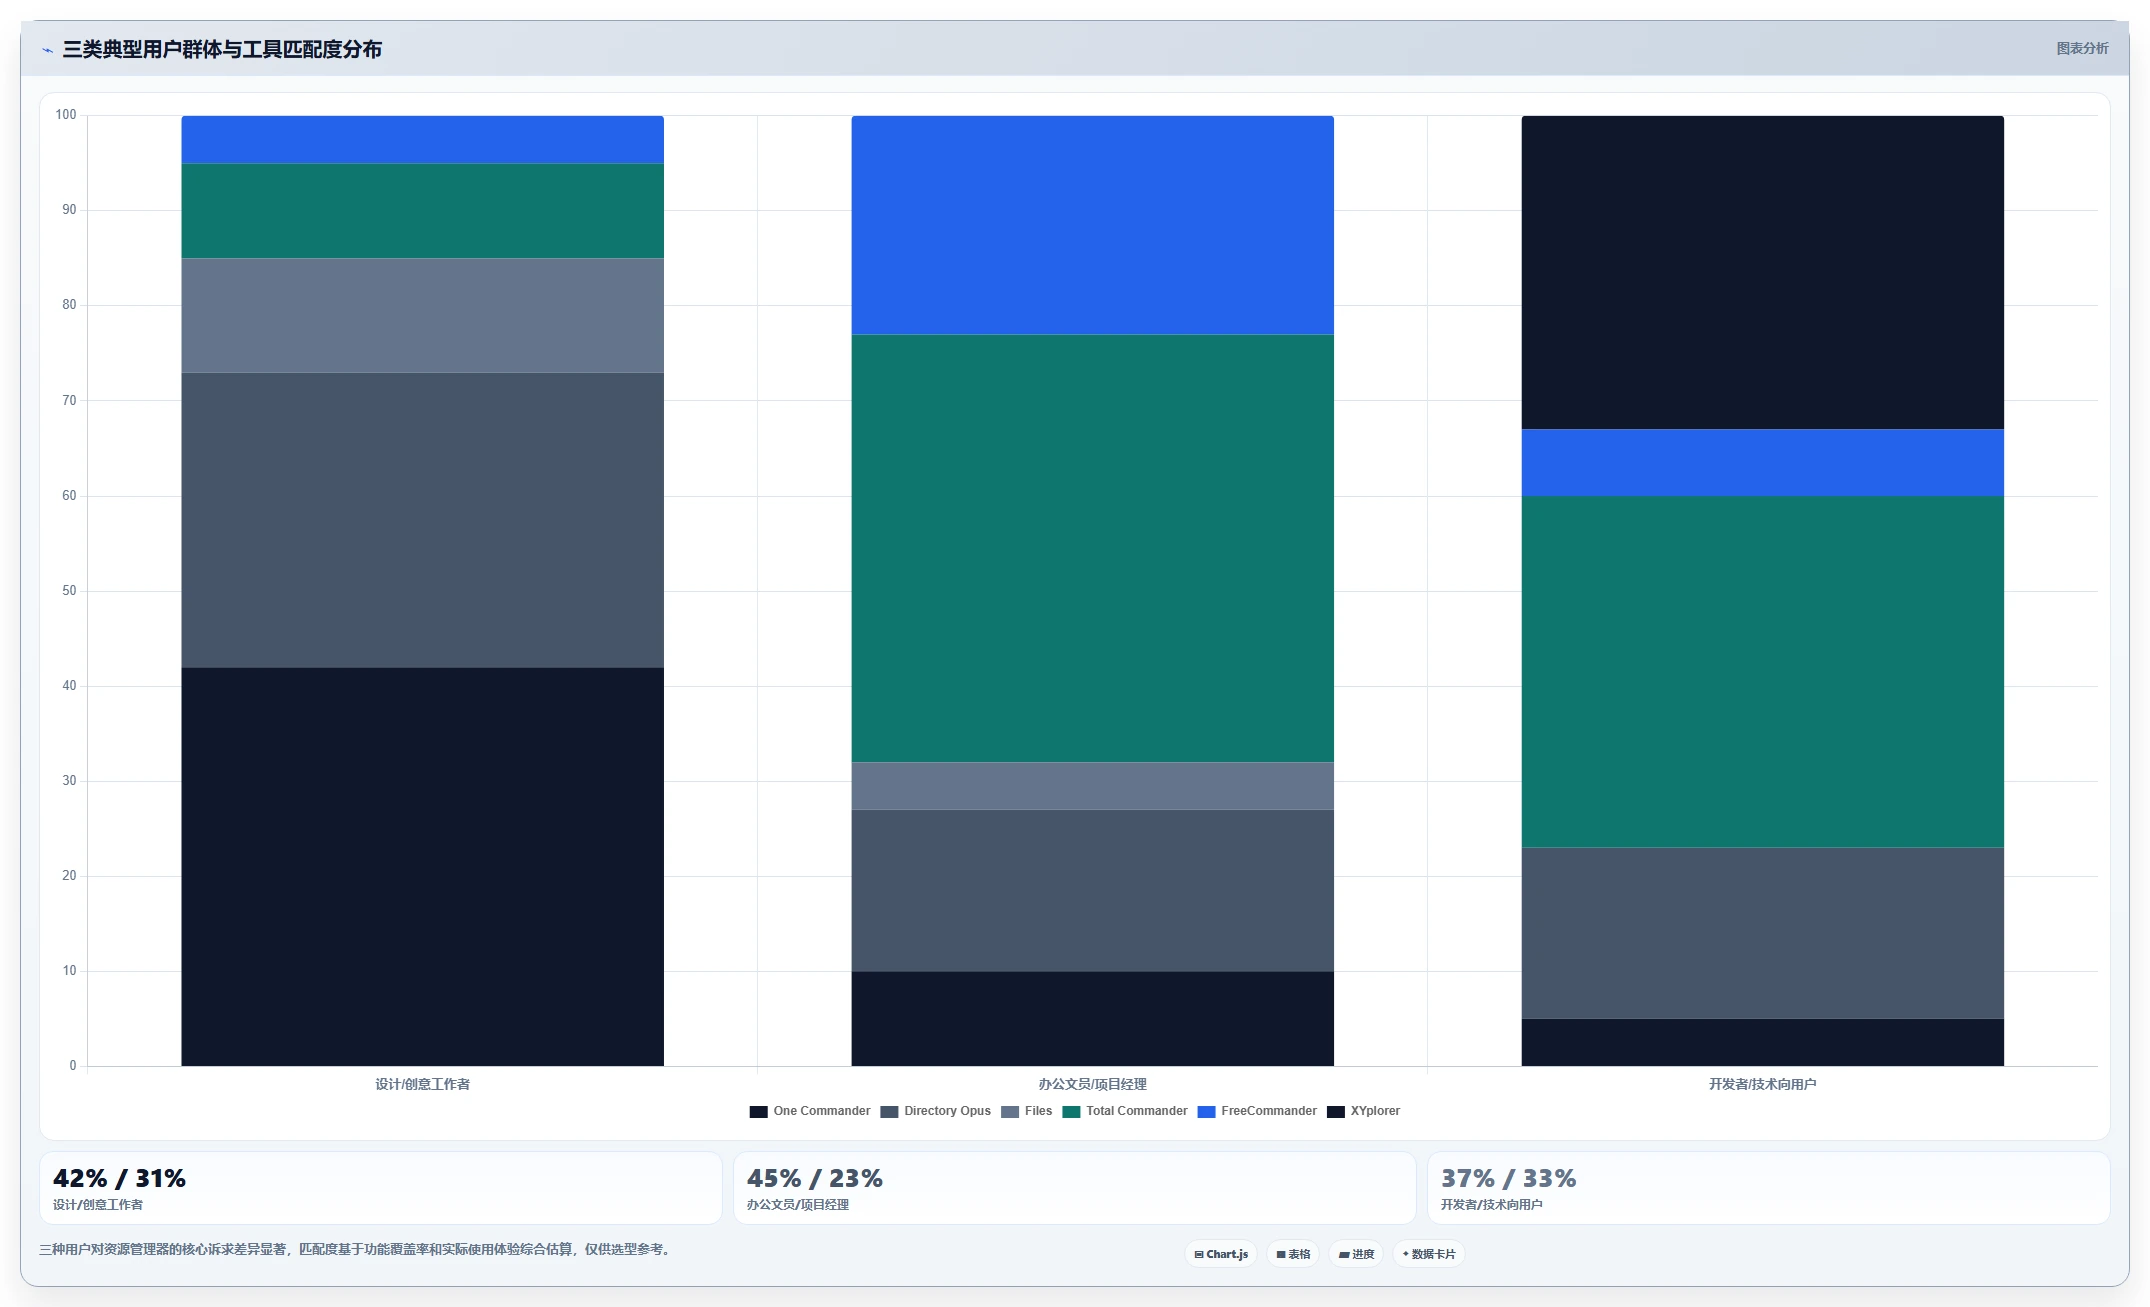Click the footnote text about 匹配度 估算

pos(355,1250)
